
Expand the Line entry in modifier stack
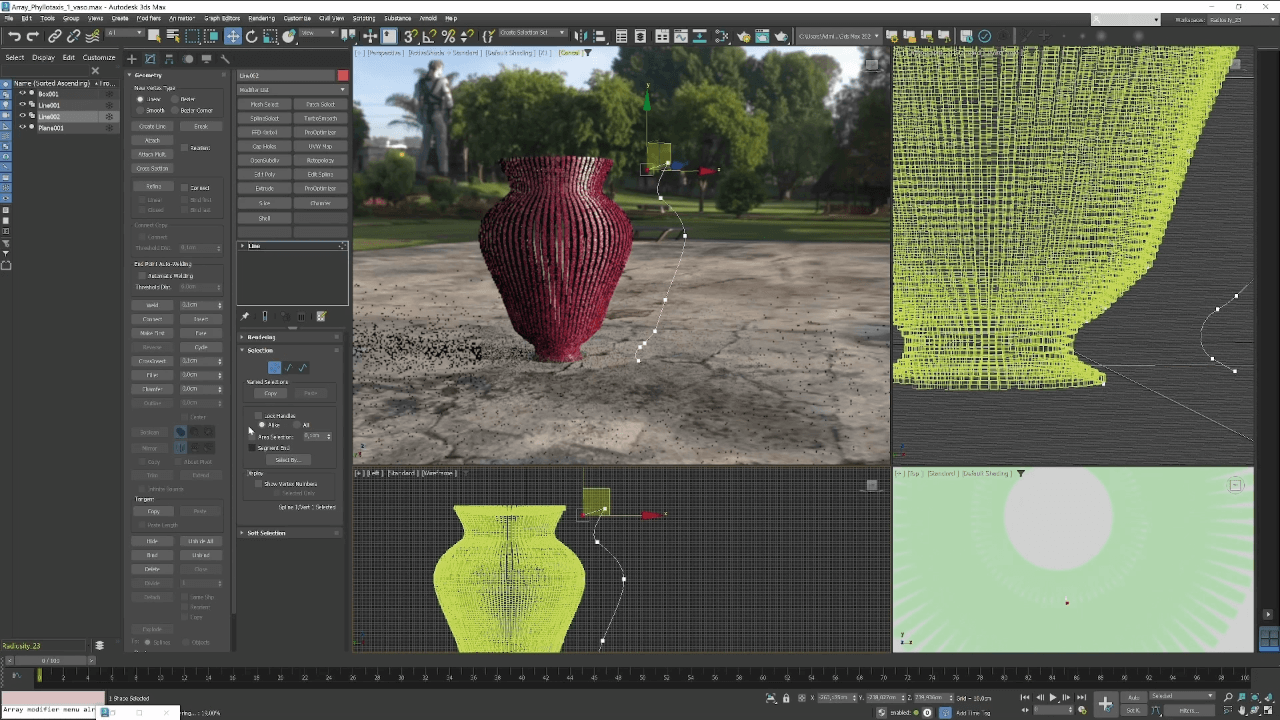pyautogui.click(x=242, y=246)
